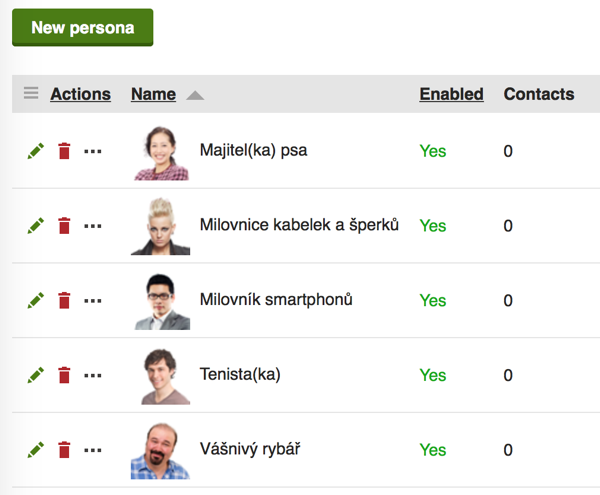
Task: Click the Tenista(ka) persona photo
Action: pyautogui.click(x=160, y=375)
